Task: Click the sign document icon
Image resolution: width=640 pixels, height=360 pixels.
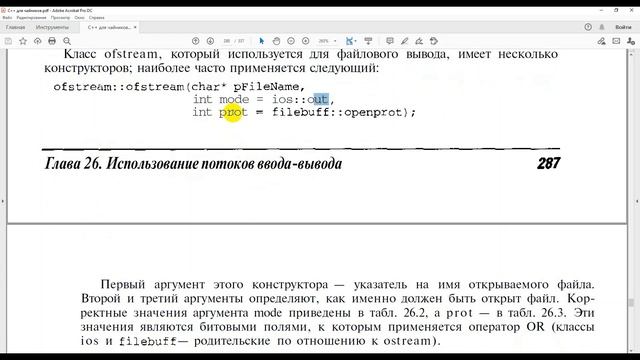Action: [419, 41]
